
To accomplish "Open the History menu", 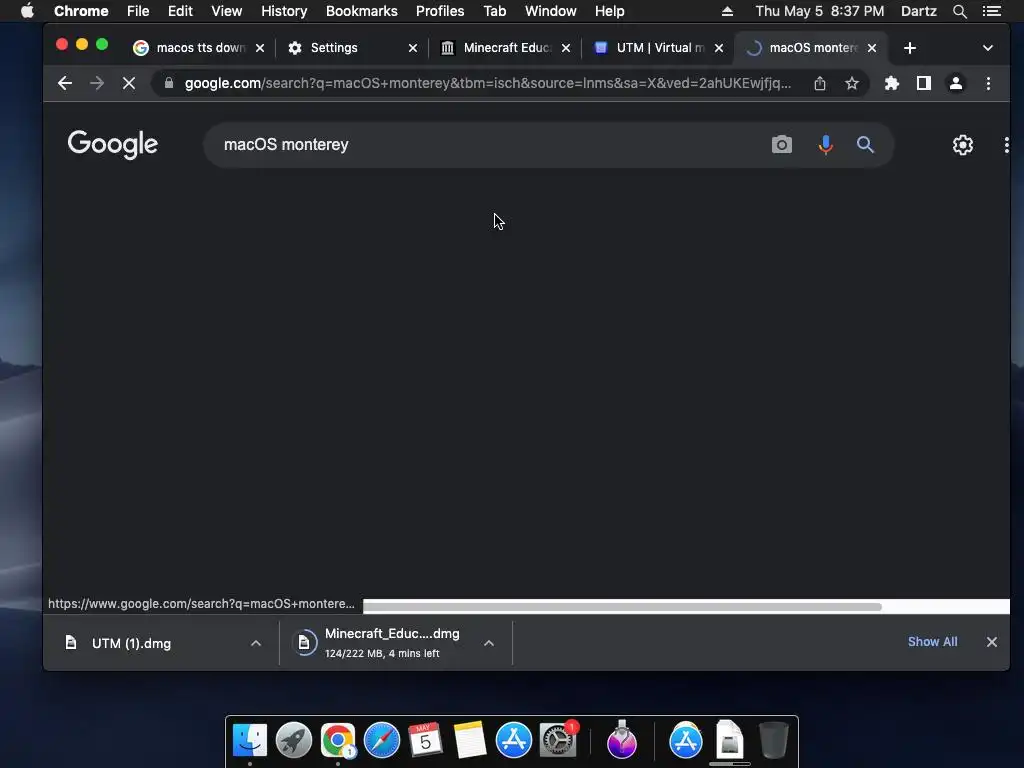I will tap(284, 11).
